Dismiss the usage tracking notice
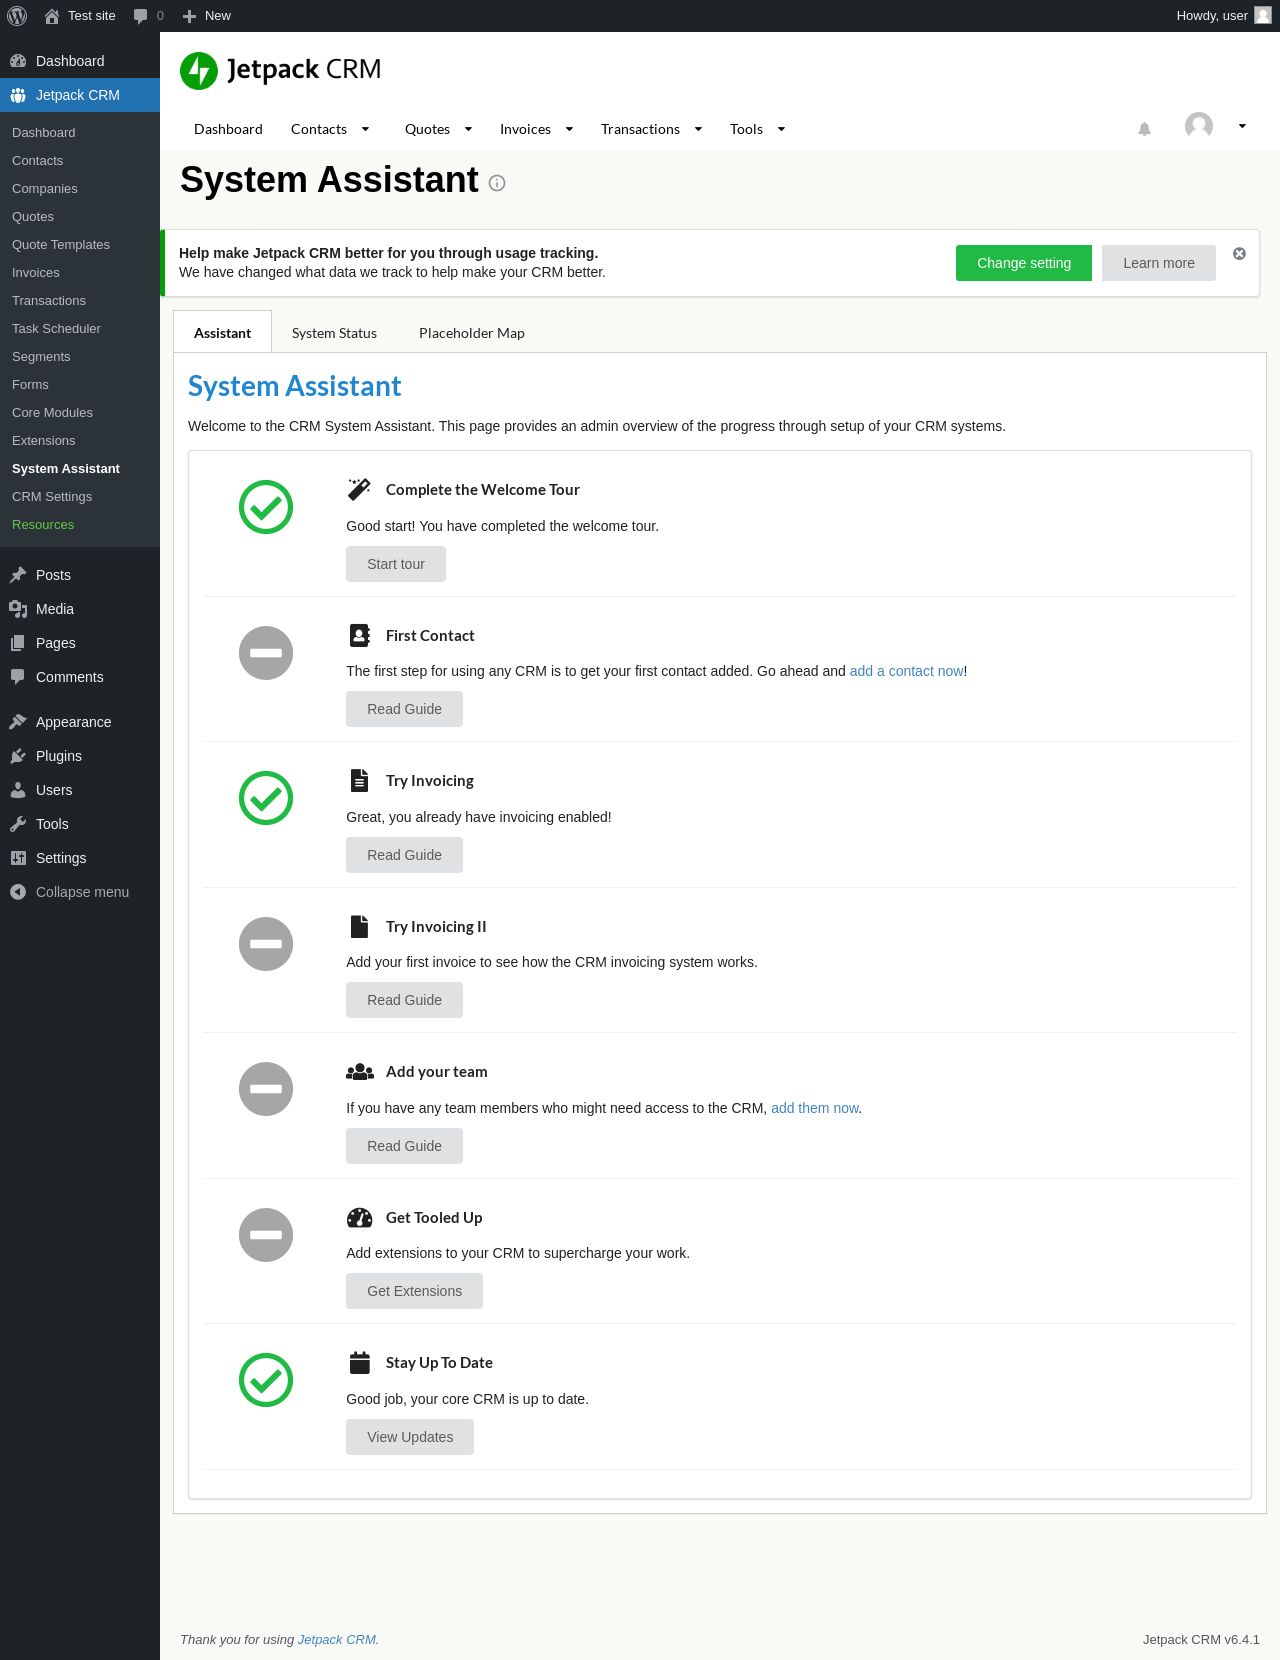1280x1660 pixels. coord(1239,254)
